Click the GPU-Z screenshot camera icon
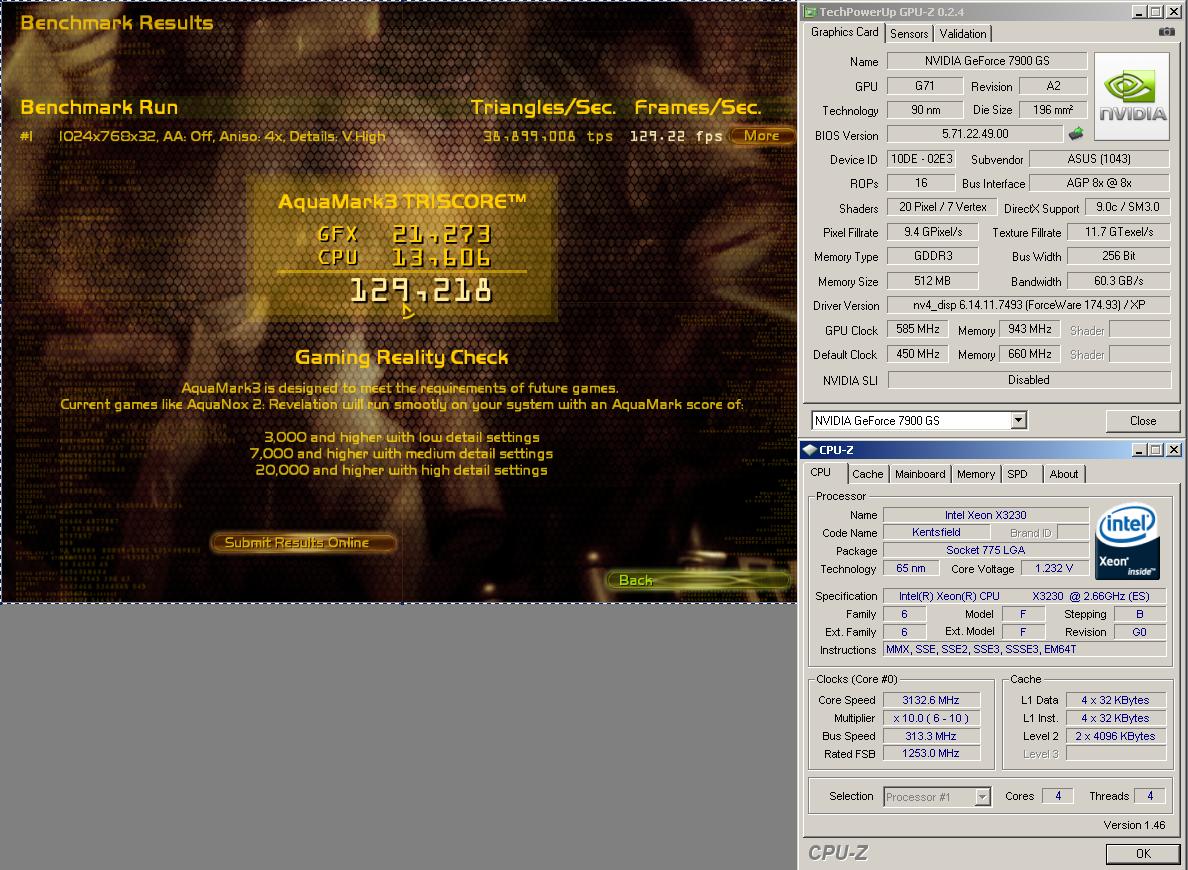 [x=1167, y=32]
